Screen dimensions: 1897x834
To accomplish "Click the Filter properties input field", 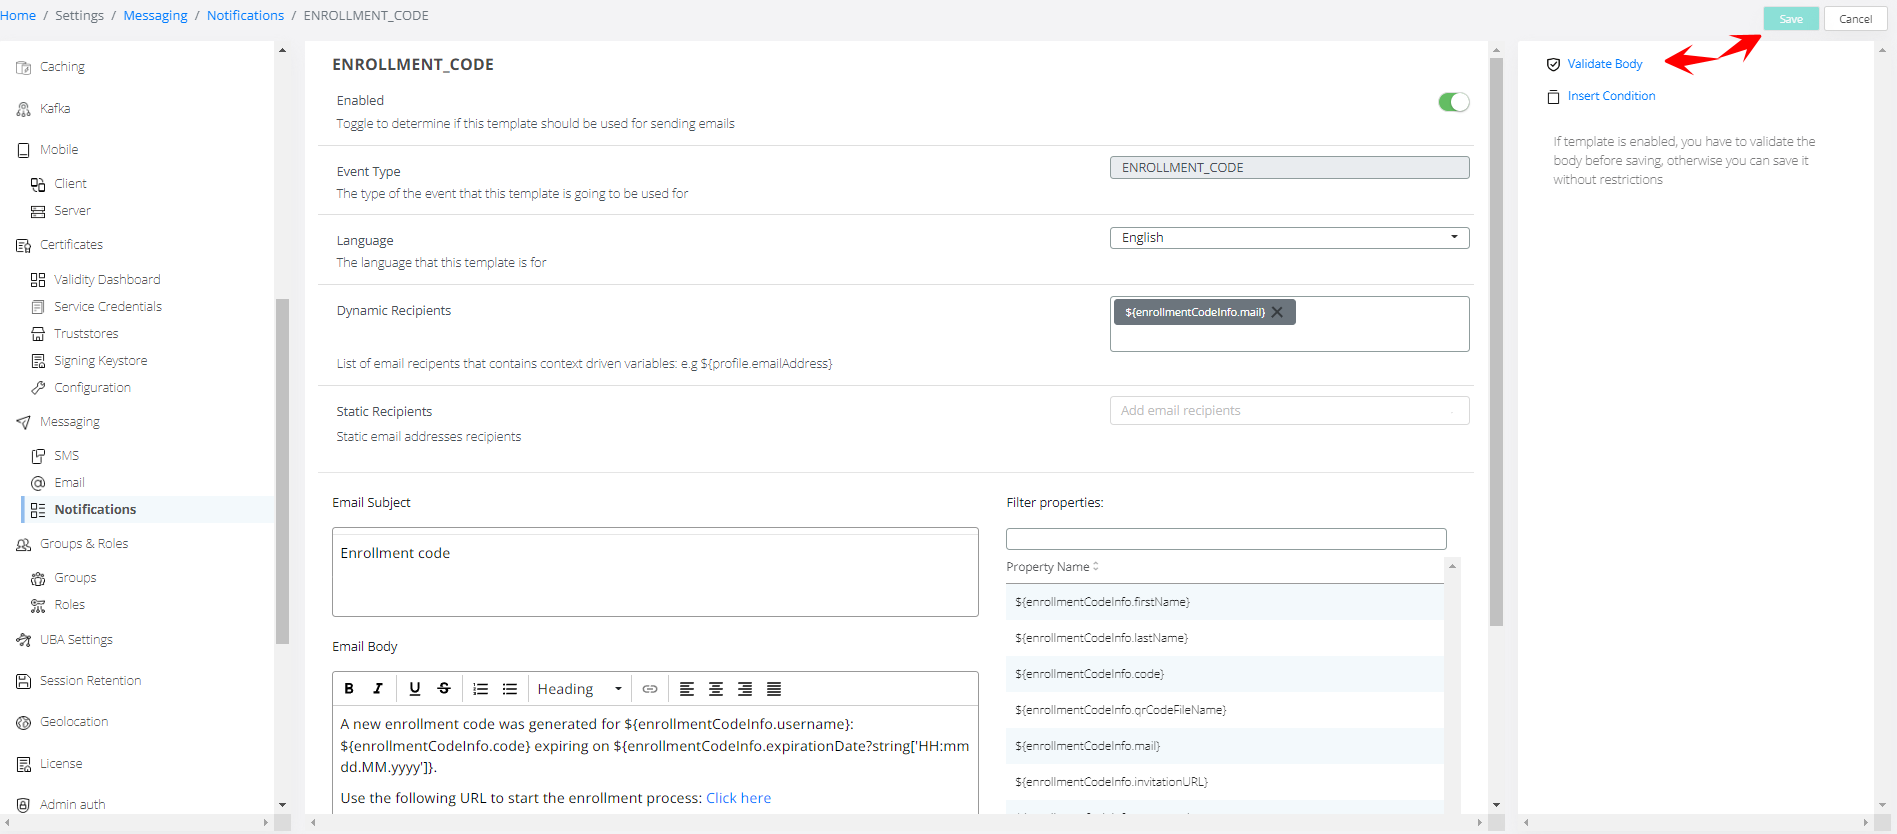I will click(1226, 539).
